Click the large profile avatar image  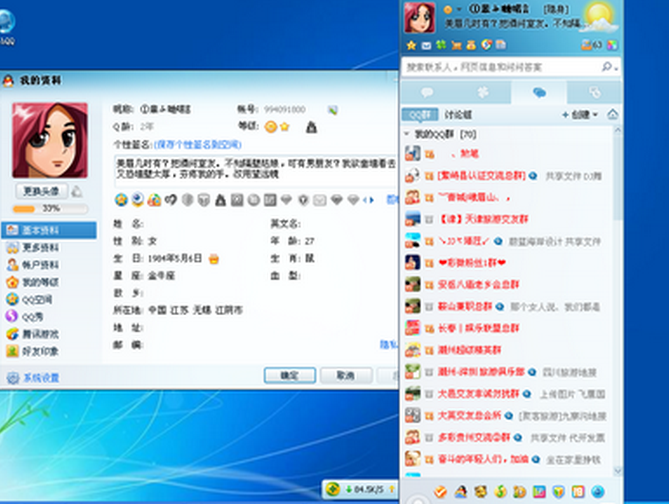pyautogui.click(x=50, y=140)
